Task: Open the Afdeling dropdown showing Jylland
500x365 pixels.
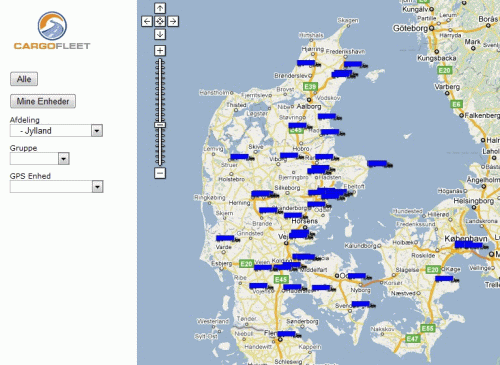Action: coord(56,130)
